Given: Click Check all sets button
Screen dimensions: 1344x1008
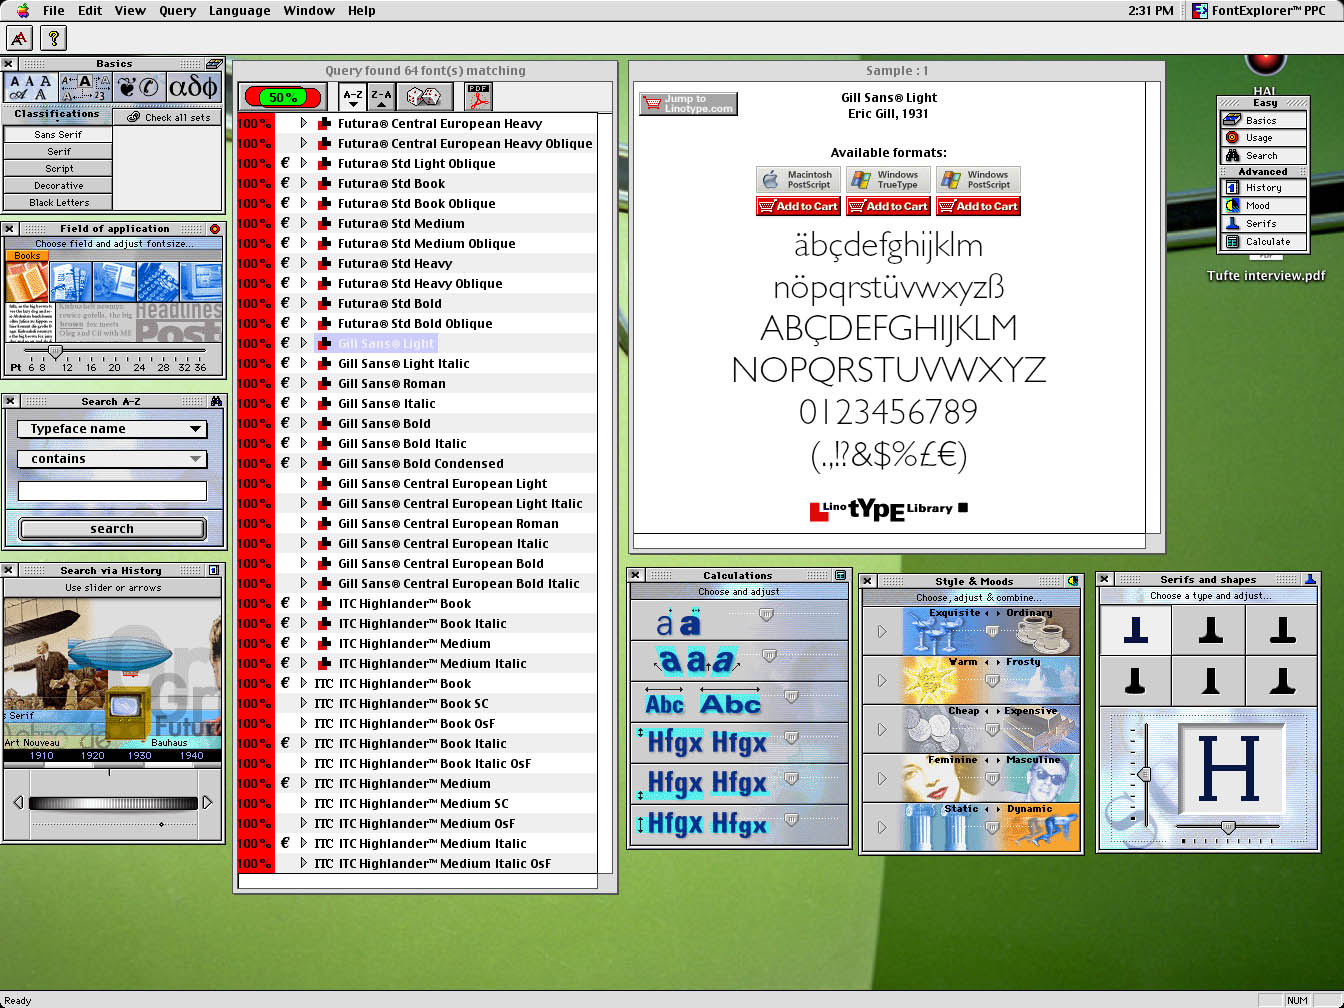Looking at the screenshot, I should (168, 117).
